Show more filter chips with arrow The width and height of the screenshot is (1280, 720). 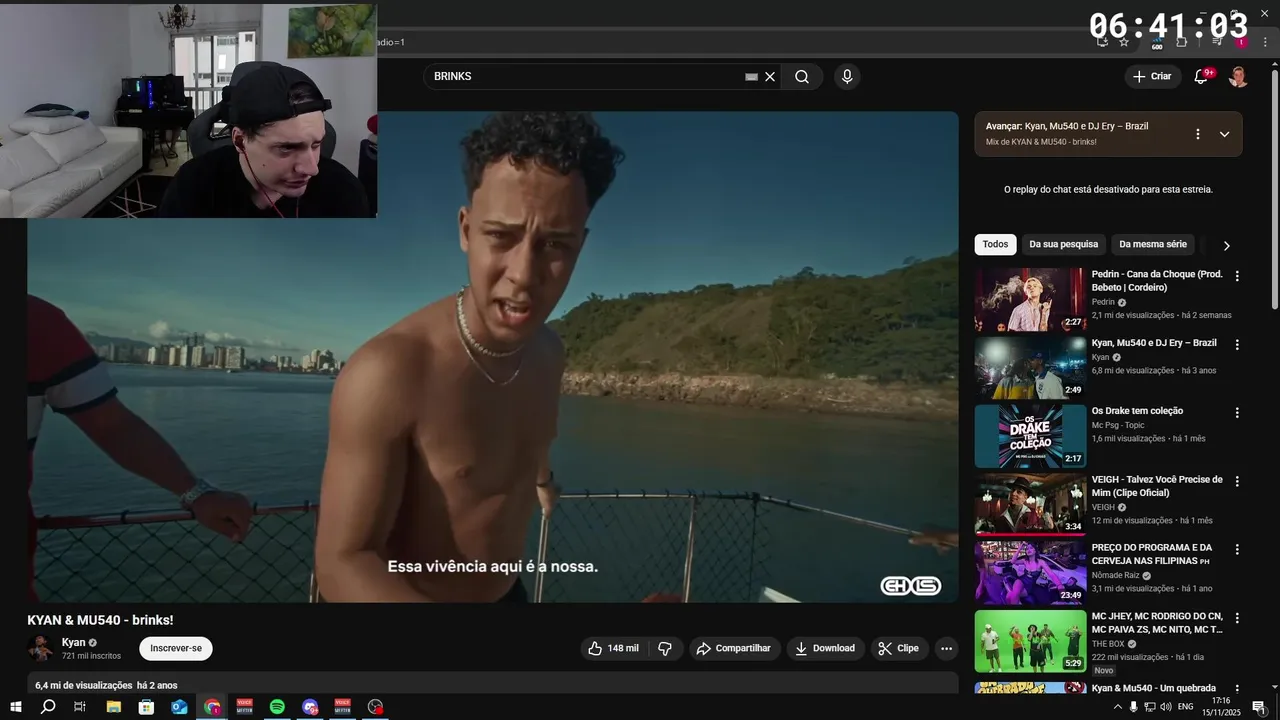coord(1226,245)
